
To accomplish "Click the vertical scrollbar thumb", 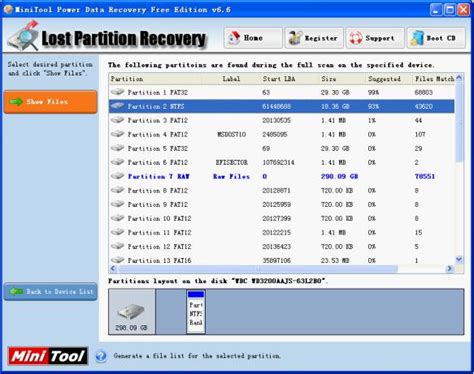I will [x=459, y=122].
